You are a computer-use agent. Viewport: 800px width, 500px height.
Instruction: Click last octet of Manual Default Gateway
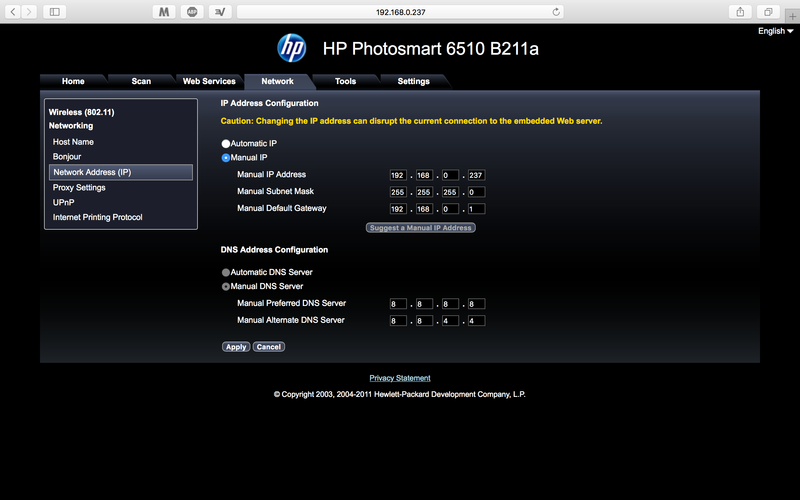pos(476,209)
